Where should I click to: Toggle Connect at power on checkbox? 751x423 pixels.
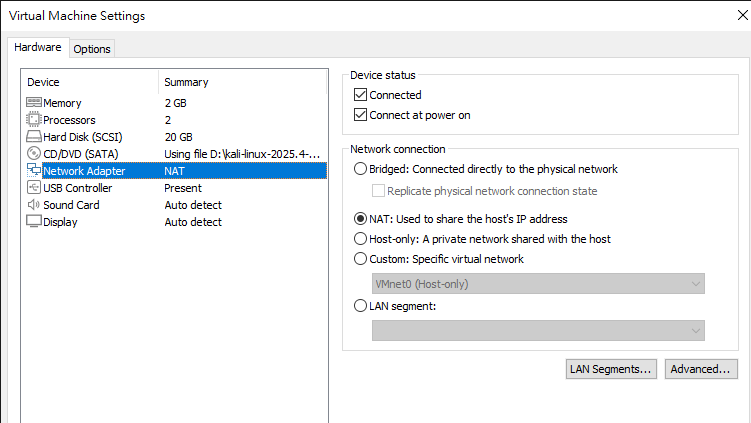click(x=361, y=115)
